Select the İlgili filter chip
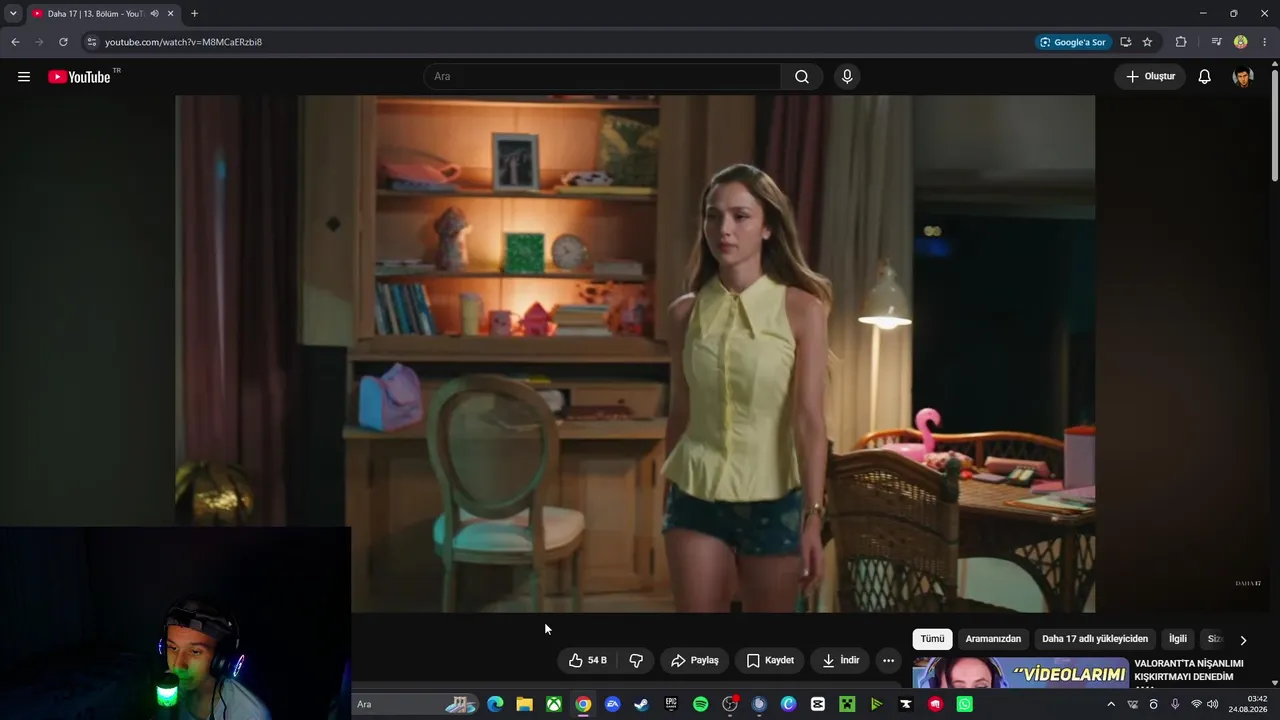 pos(1178,639)
